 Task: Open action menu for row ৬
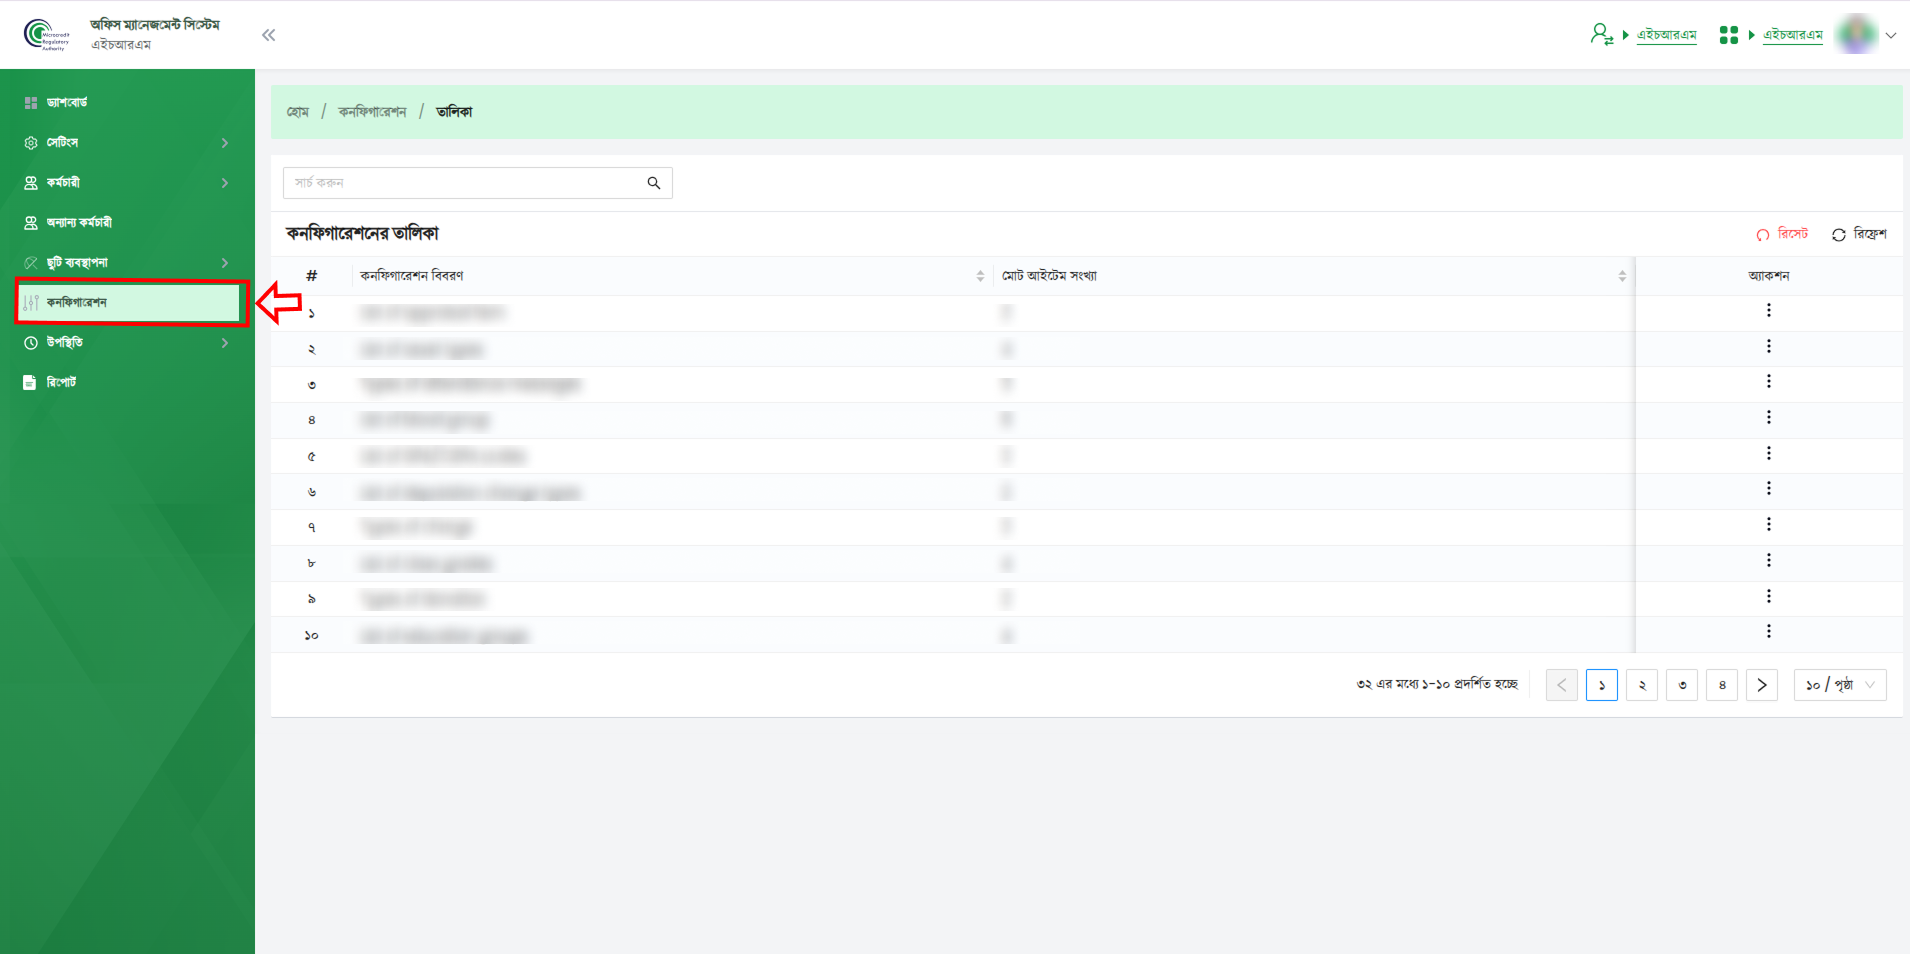point(1769,489)
